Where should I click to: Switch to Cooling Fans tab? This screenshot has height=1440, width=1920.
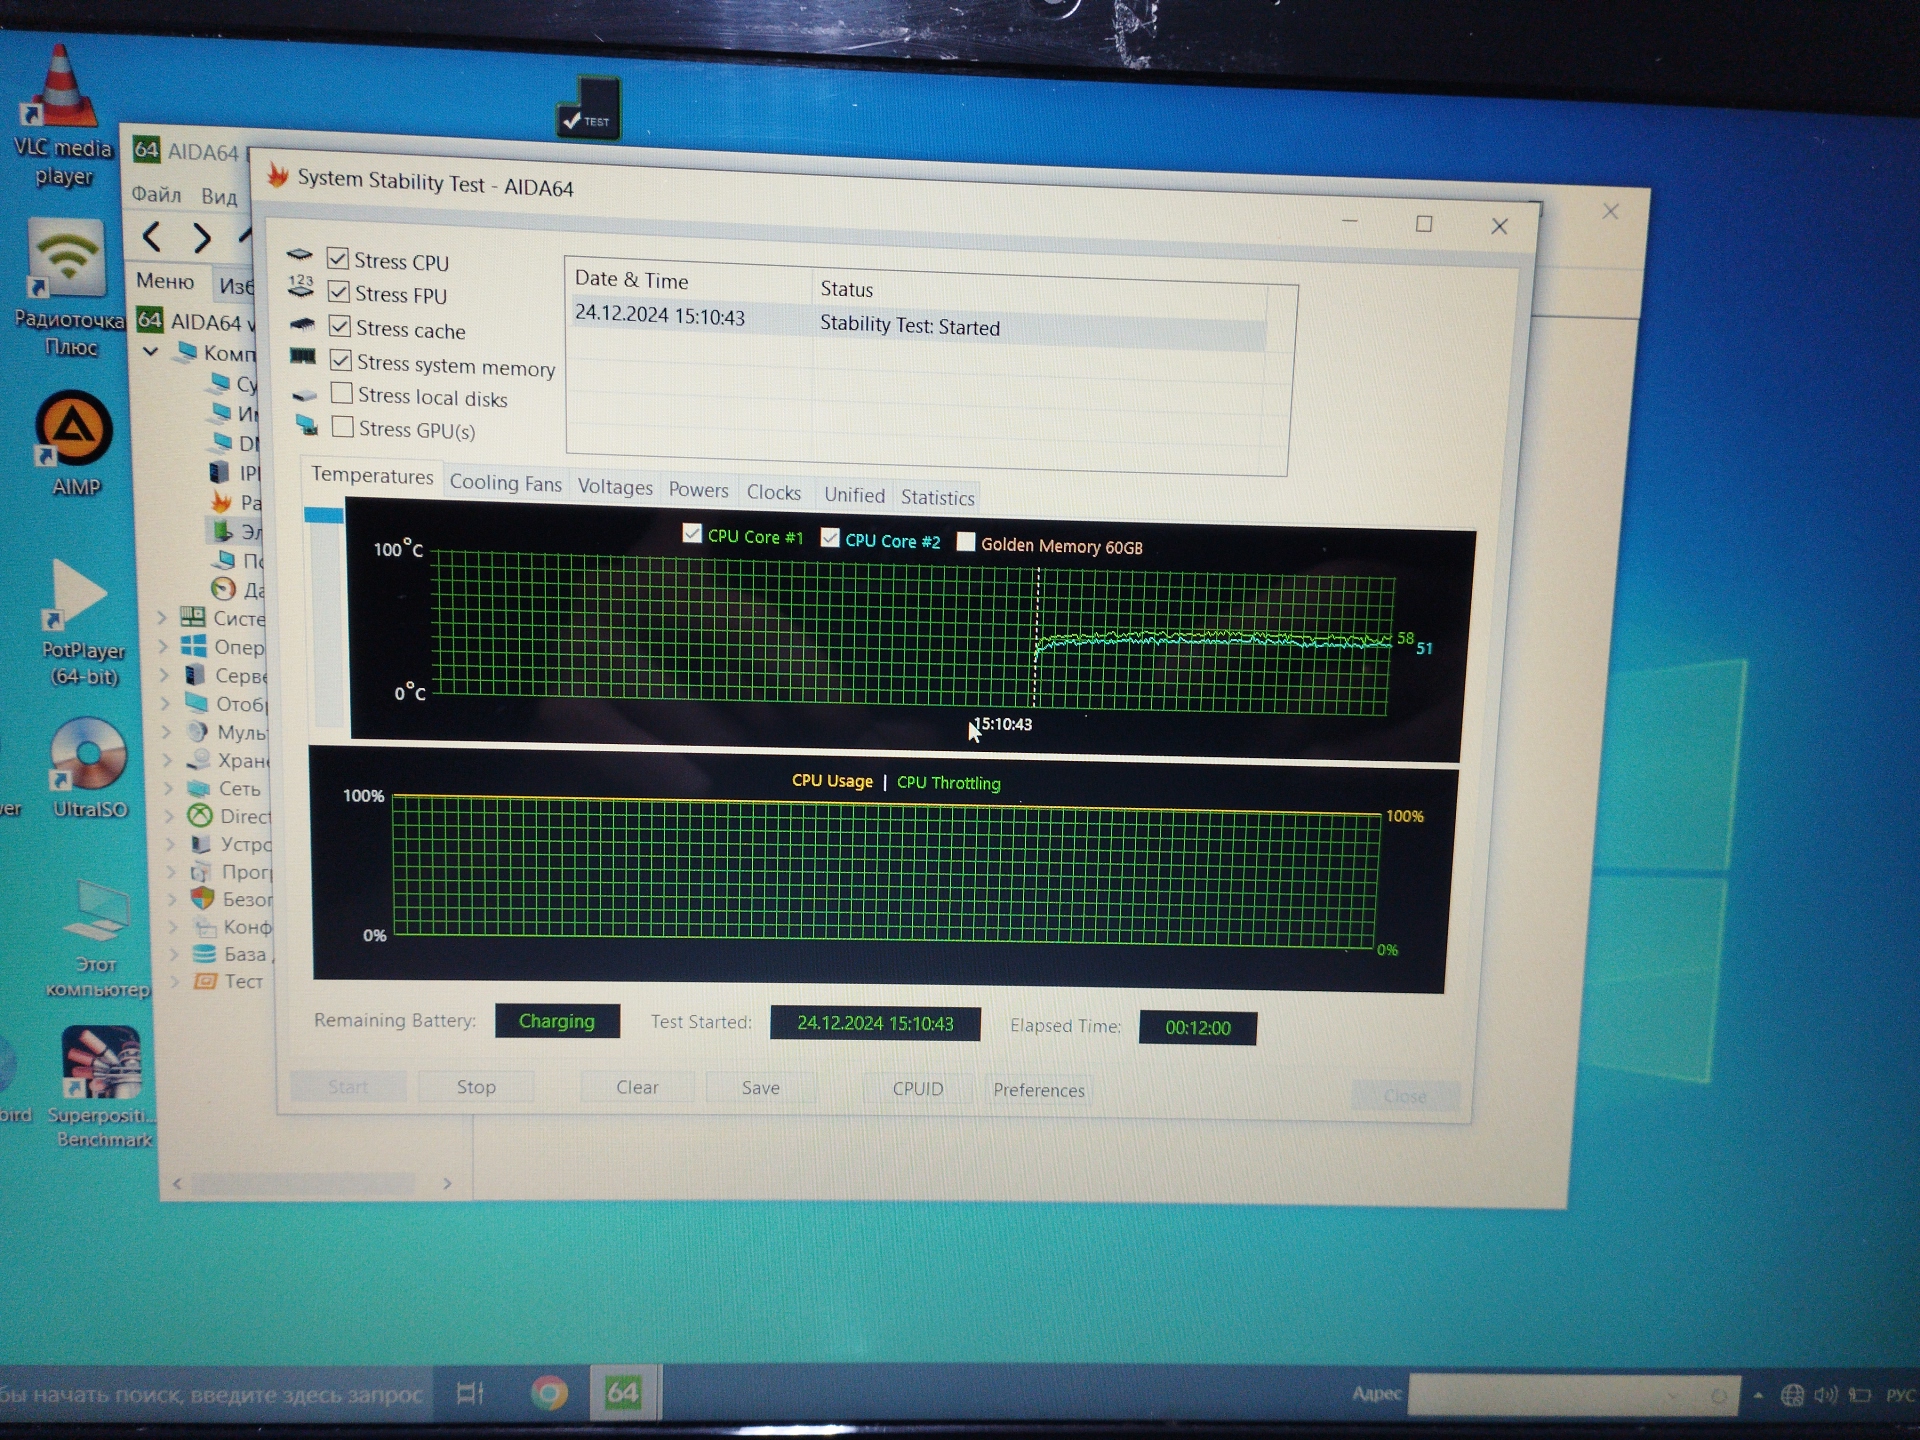[505, 483]
